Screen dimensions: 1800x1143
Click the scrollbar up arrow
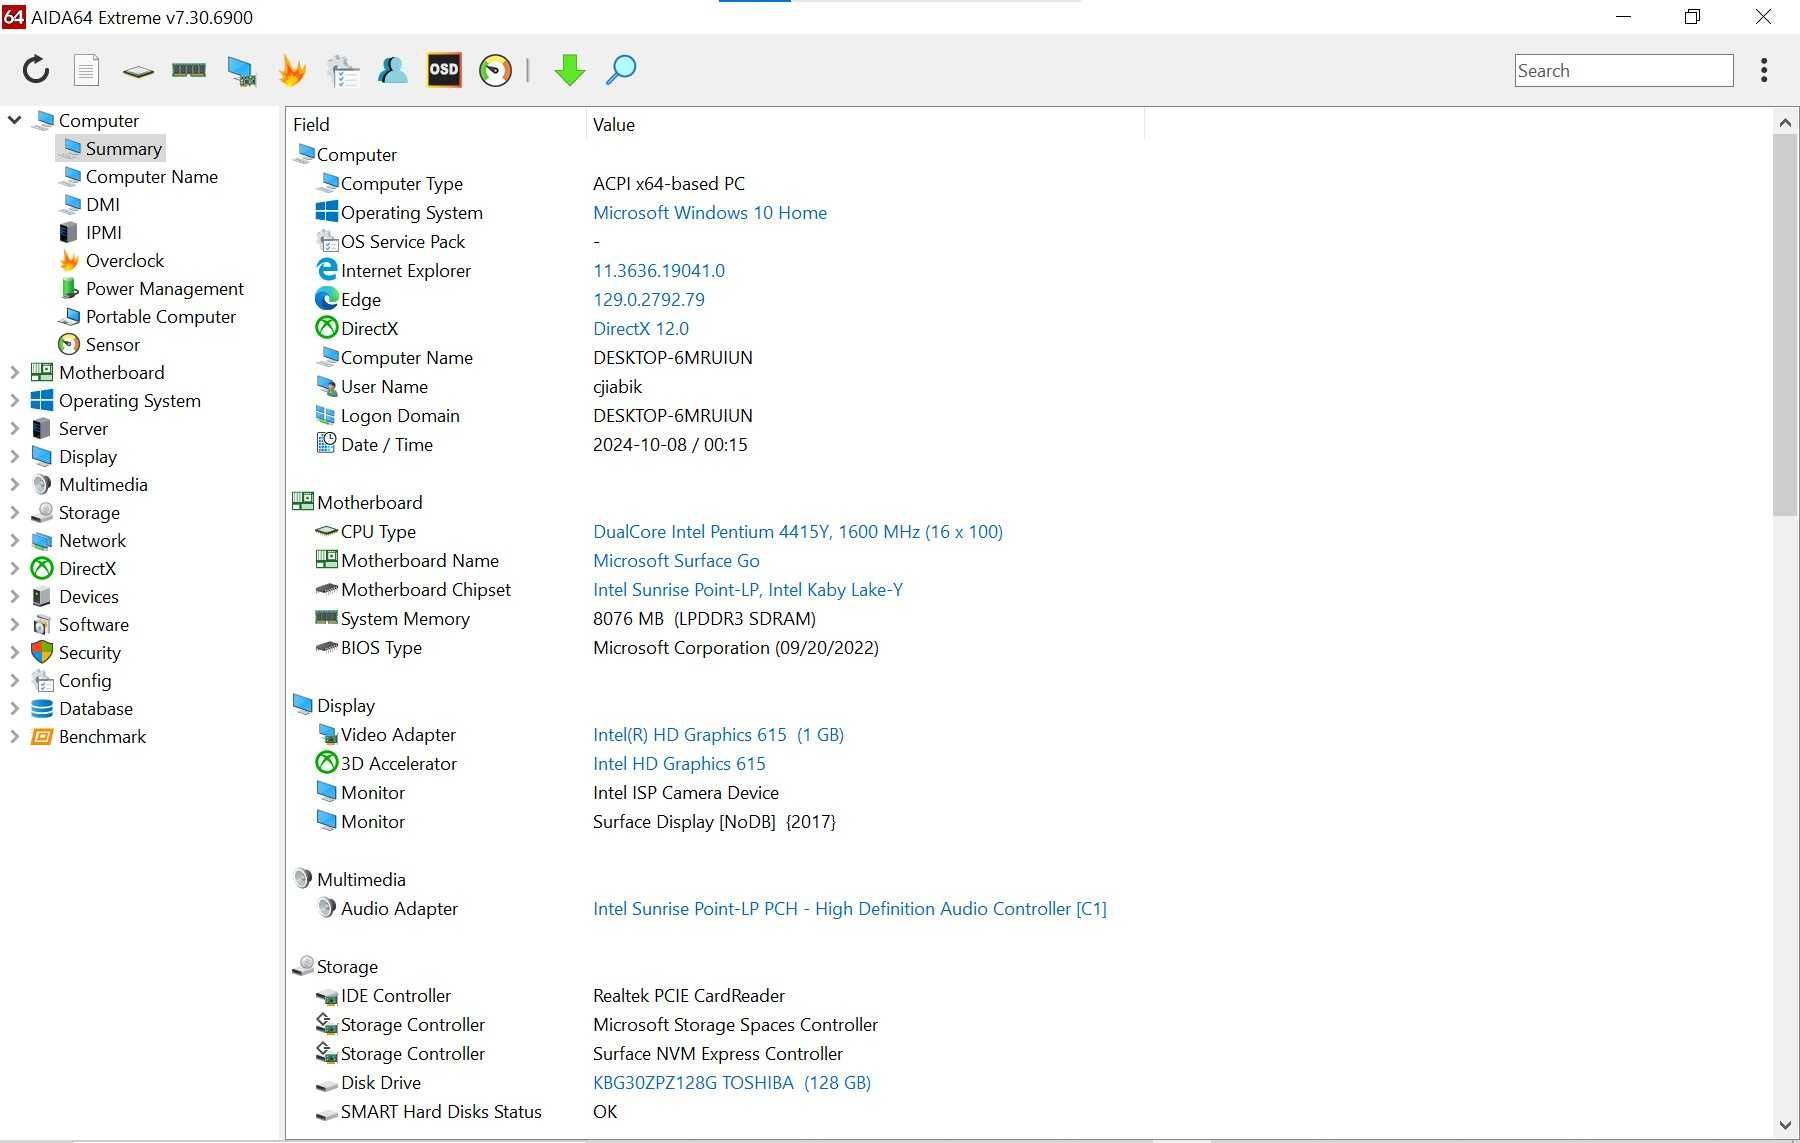click(1785, 122)
